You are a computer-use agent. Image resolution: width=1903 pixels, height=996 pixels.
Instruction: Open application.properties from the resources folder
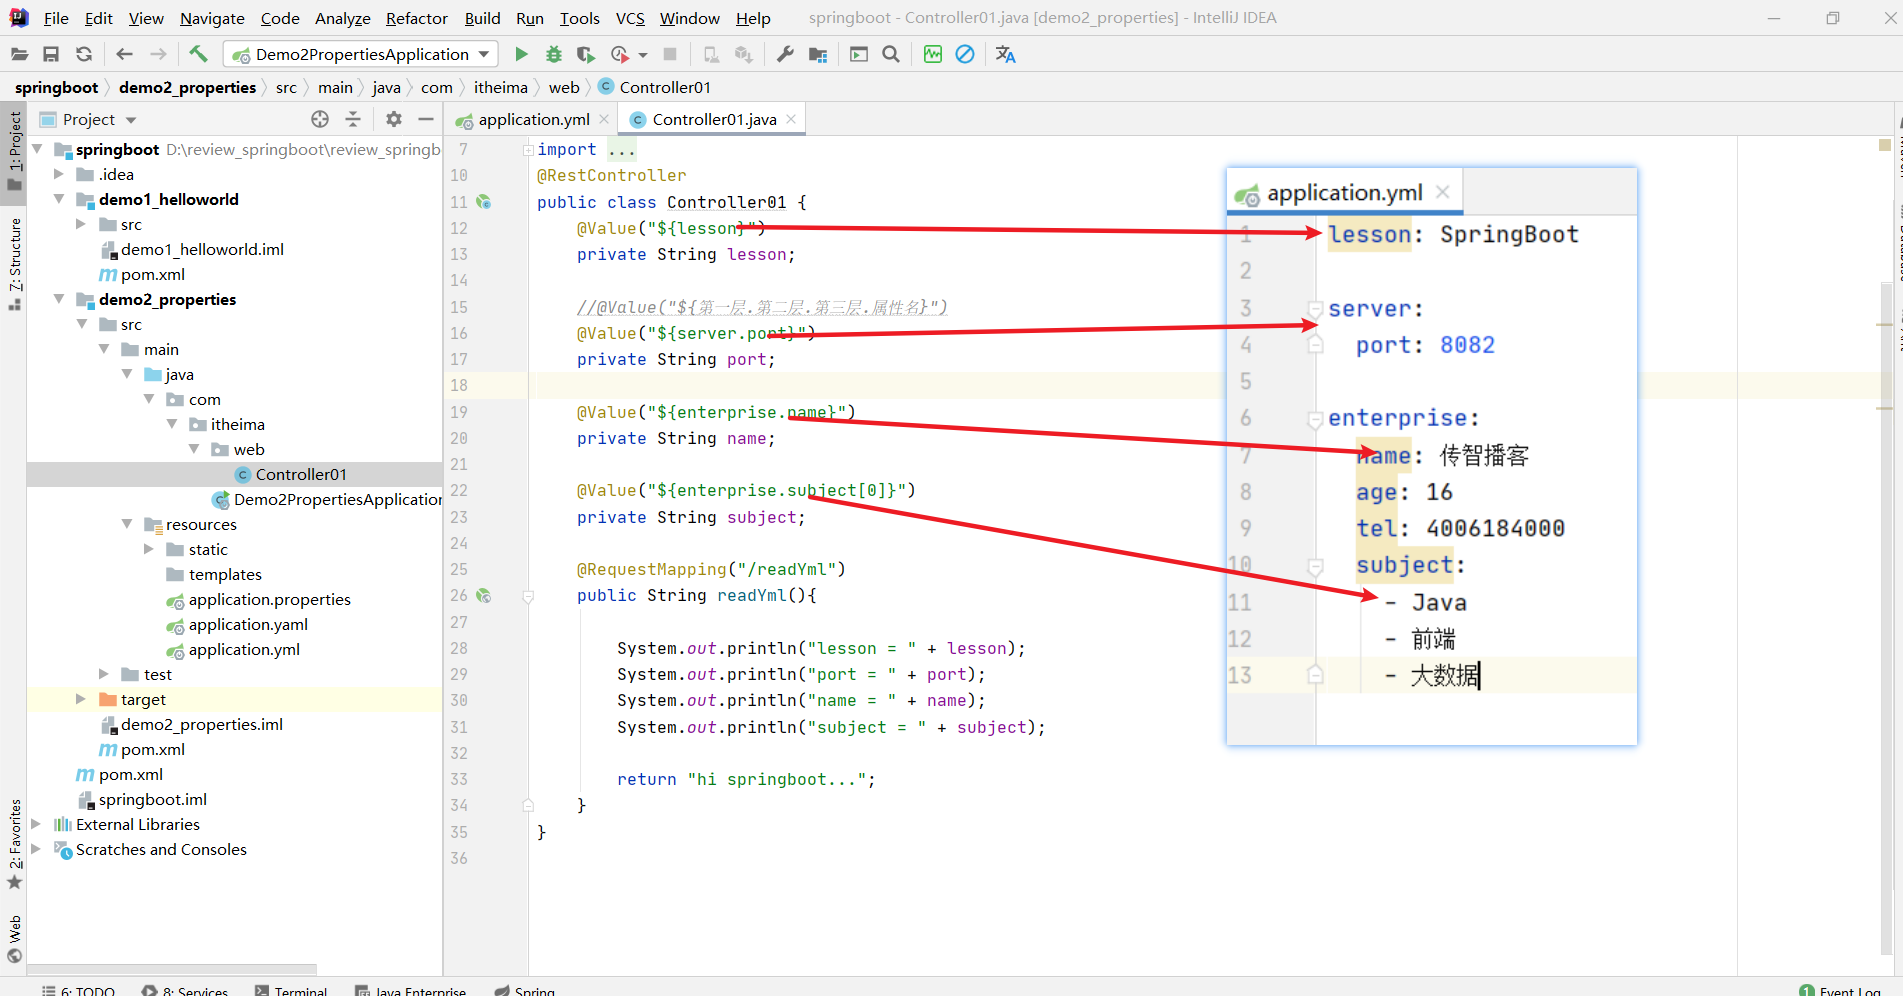click(x=269, y=599)
